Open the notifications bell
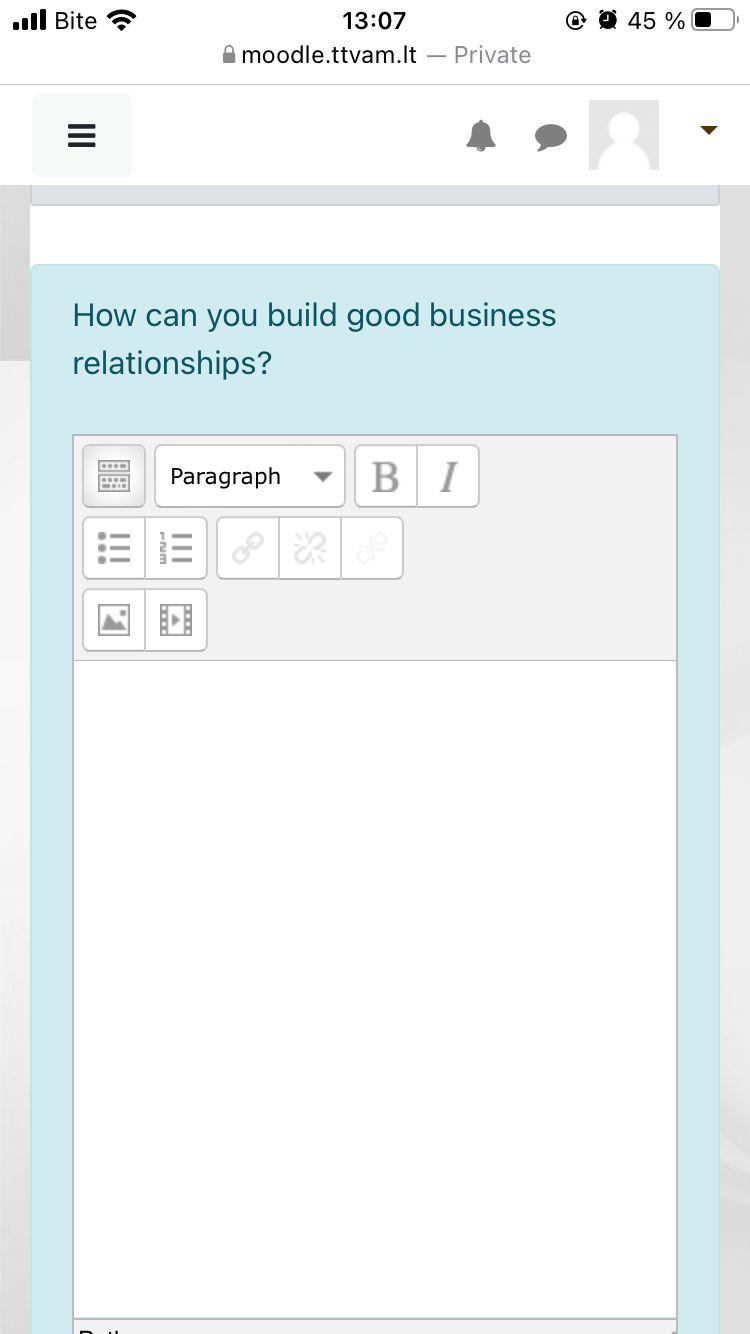This screenshot has height=1334, width=750. [x=481, y=135]
